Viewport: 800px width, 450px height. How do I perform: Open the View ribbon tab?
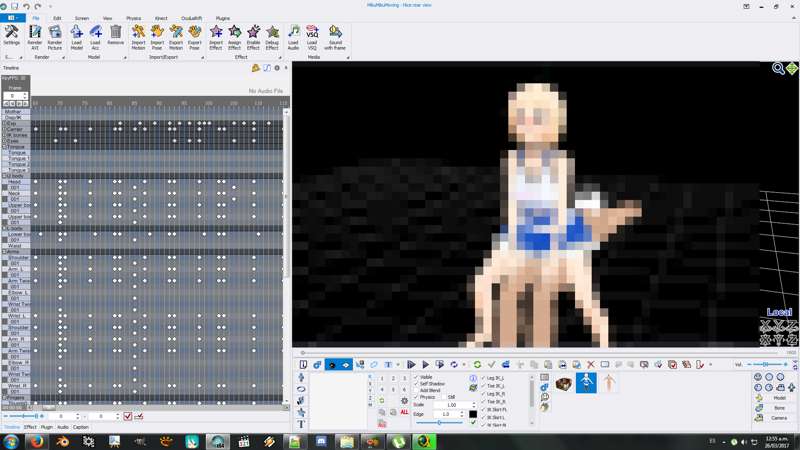[108, 18]
